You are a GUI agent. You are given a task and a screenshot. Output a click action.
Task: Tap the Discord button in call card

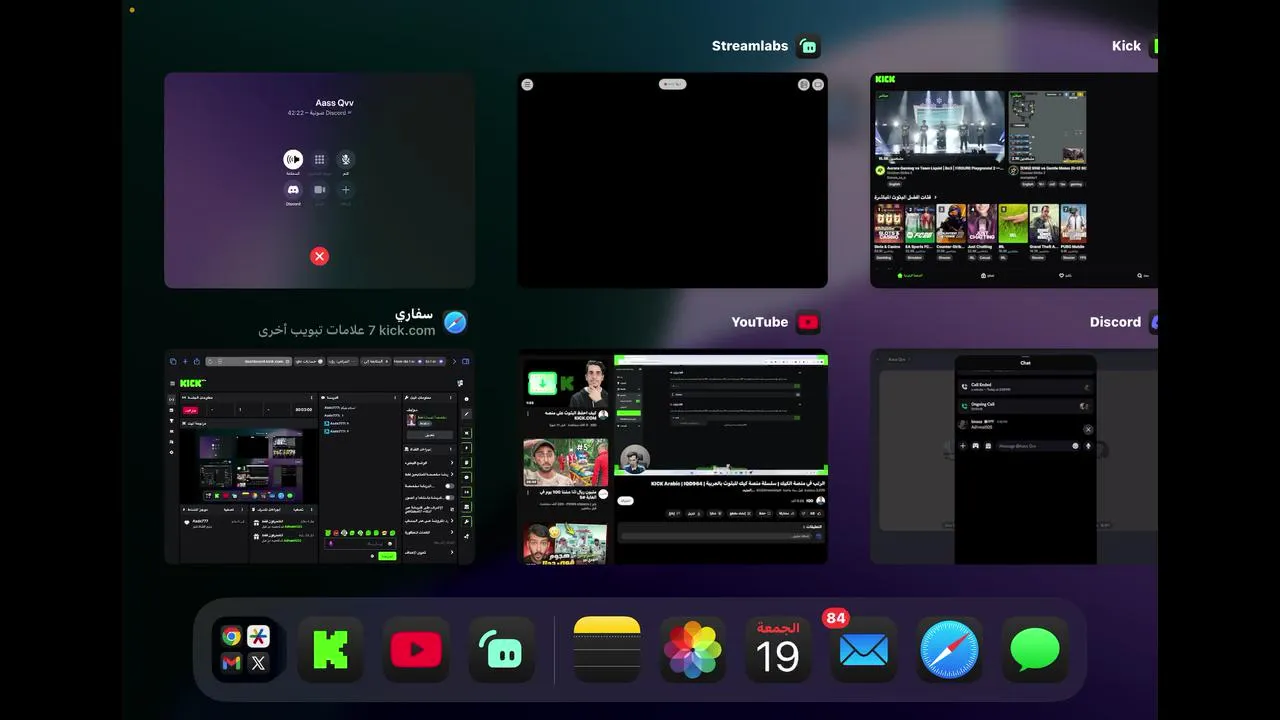point(293,189)
